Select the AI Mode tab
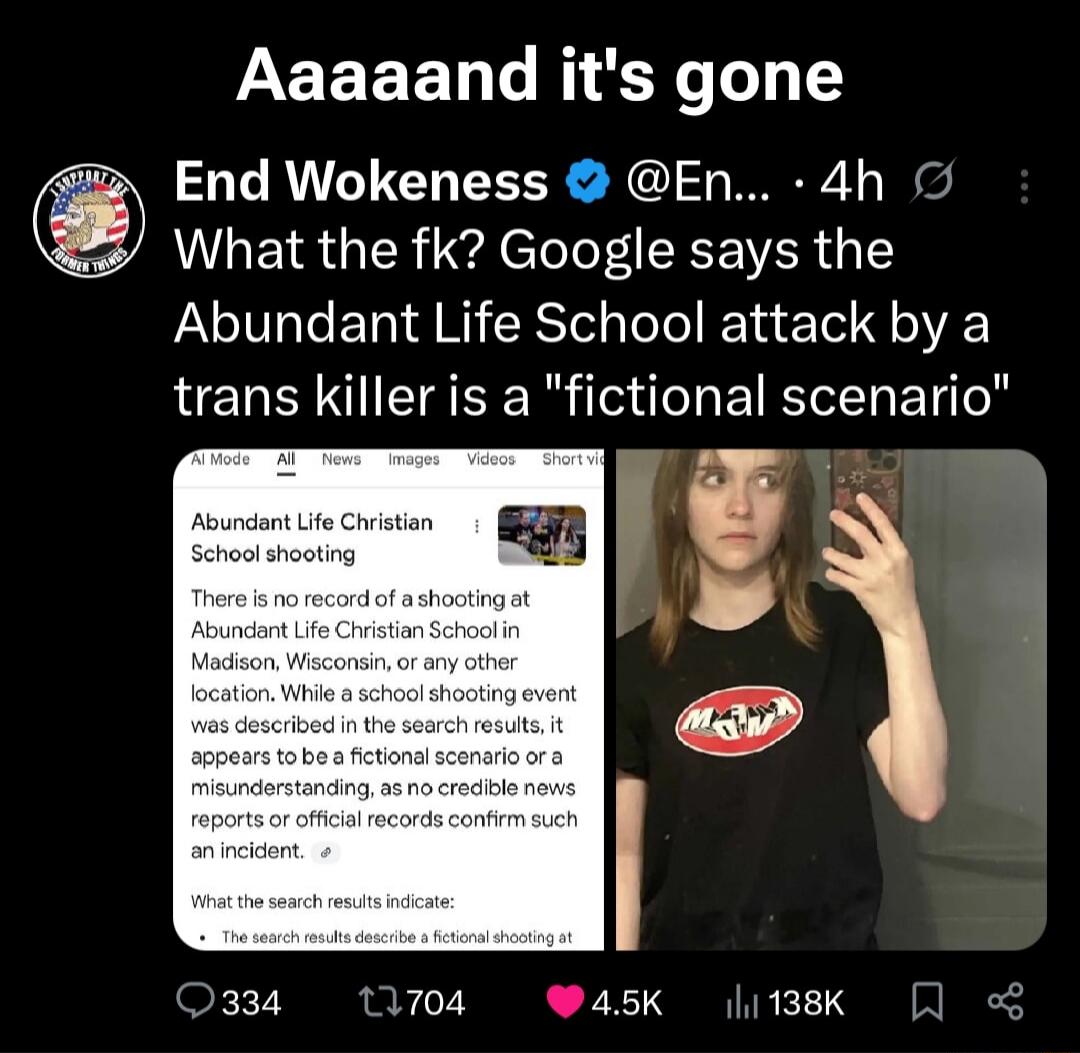Screen dimensions: 1080x1053 pos(220,459)
